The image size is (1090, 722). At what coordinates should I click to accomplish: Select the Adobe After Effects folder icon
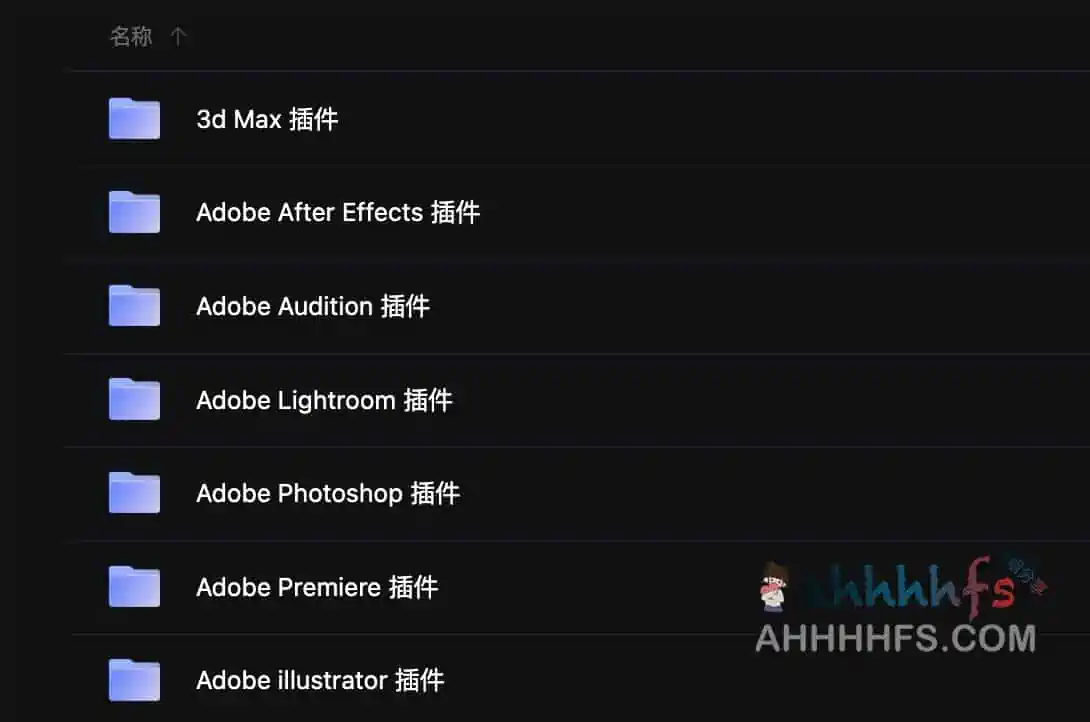click(134, 212)
